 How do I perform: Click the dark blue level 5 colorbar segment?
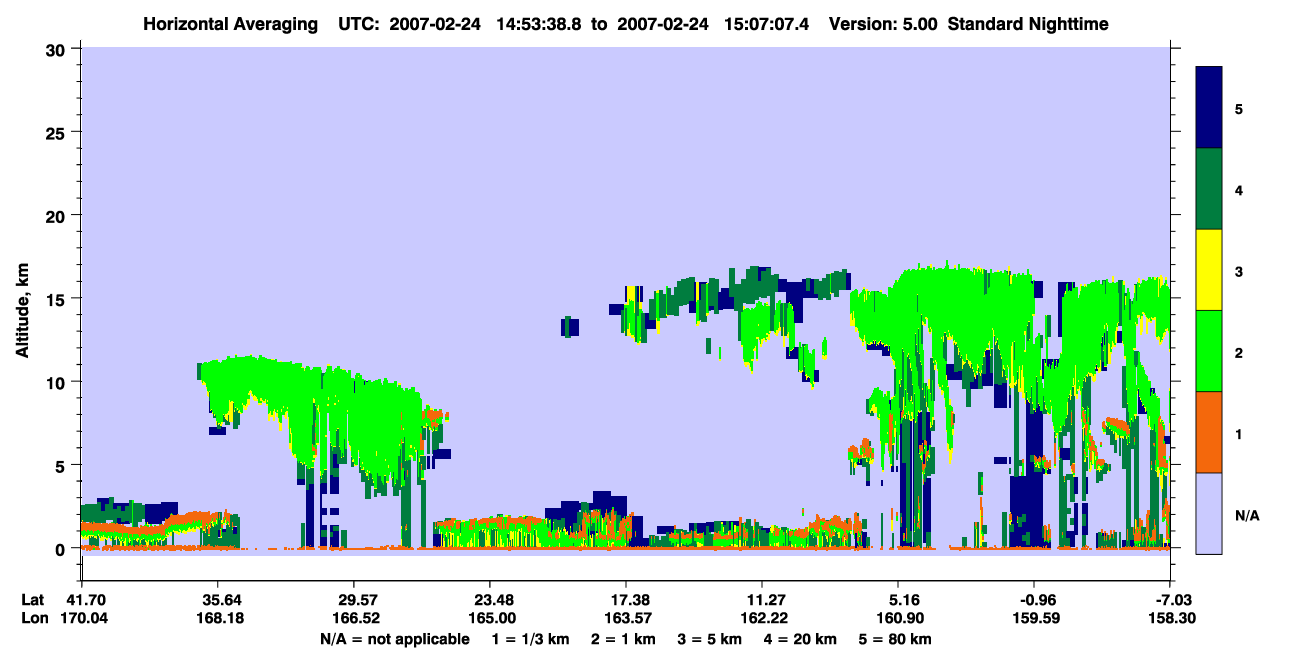tap(1209, 108)
